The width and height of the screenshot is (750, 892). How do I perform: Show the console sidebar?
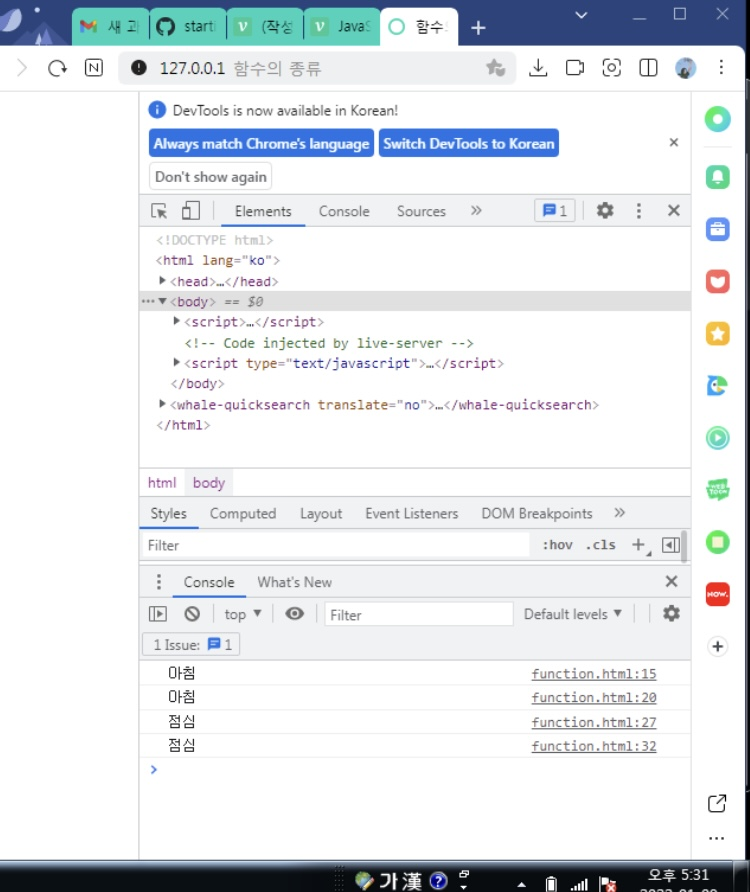coord(158,614)
